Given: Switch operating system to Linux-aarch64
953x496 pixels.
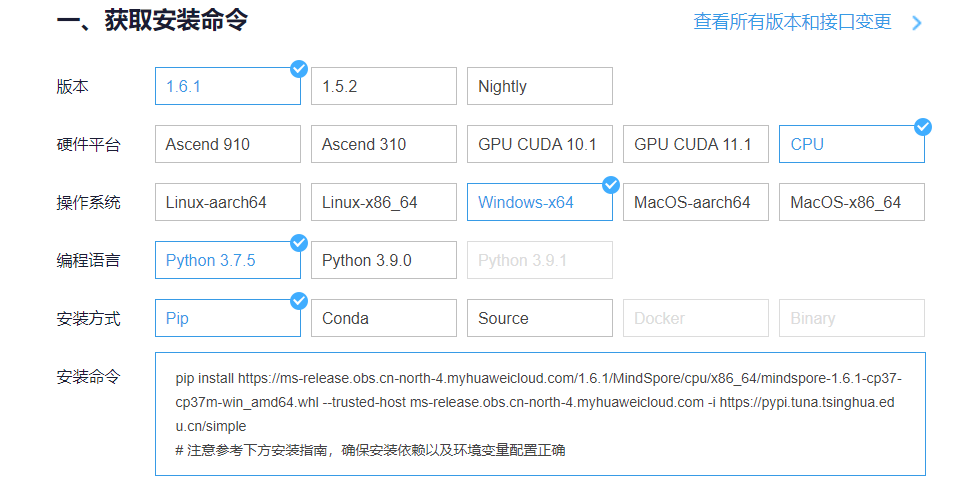Looking at the screenshot, I should coord(228,202).
